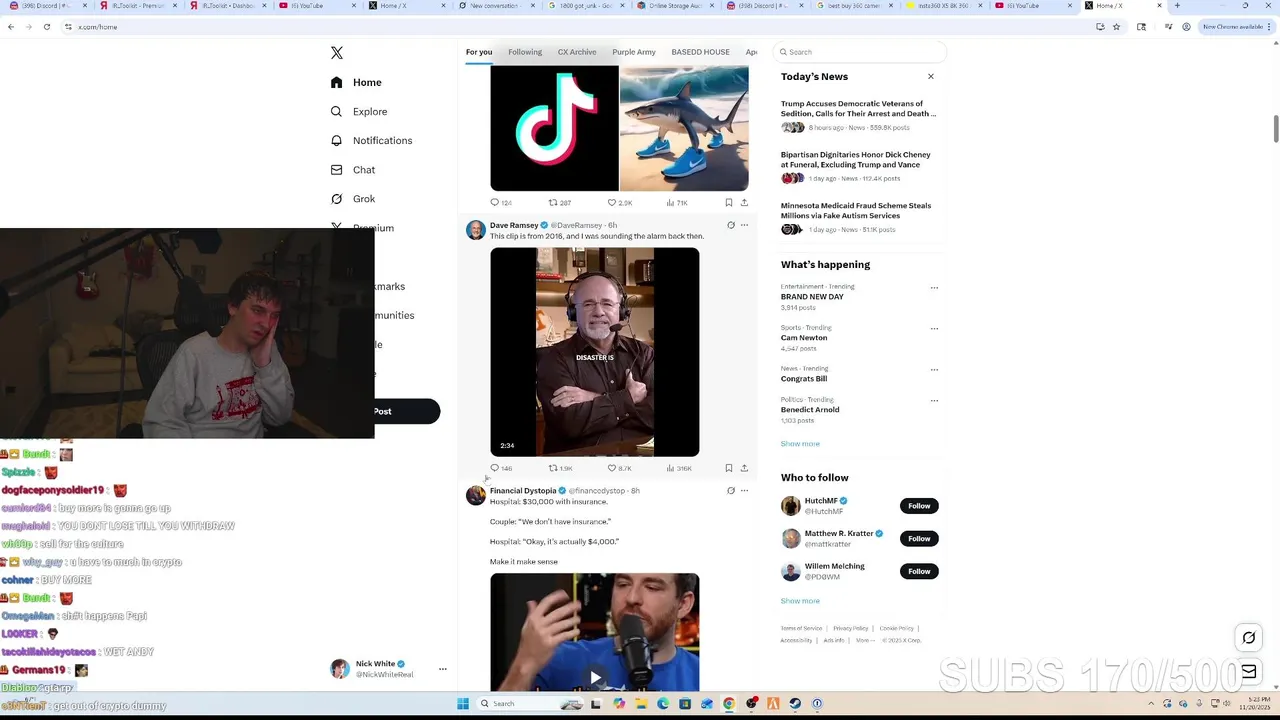Bookmark the Dave Ramsey post
Screen dimensions: 1280x720
pos(729,468)
